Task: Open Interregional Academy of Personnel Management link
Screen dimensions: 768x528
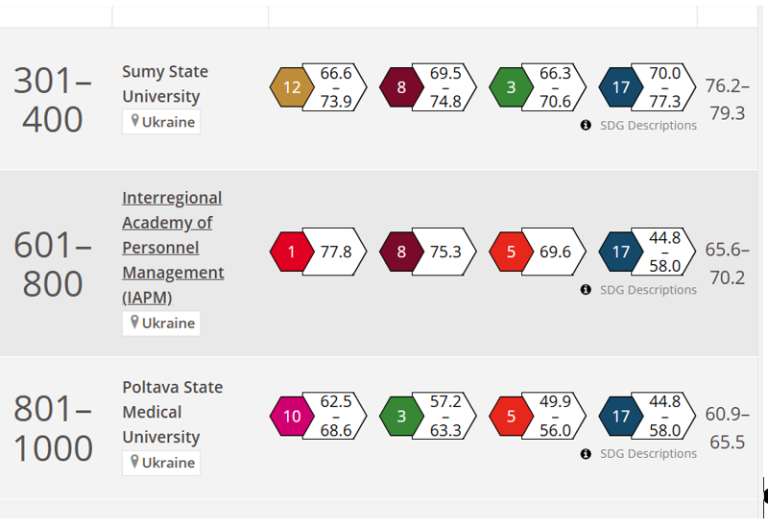Action: 172,247
